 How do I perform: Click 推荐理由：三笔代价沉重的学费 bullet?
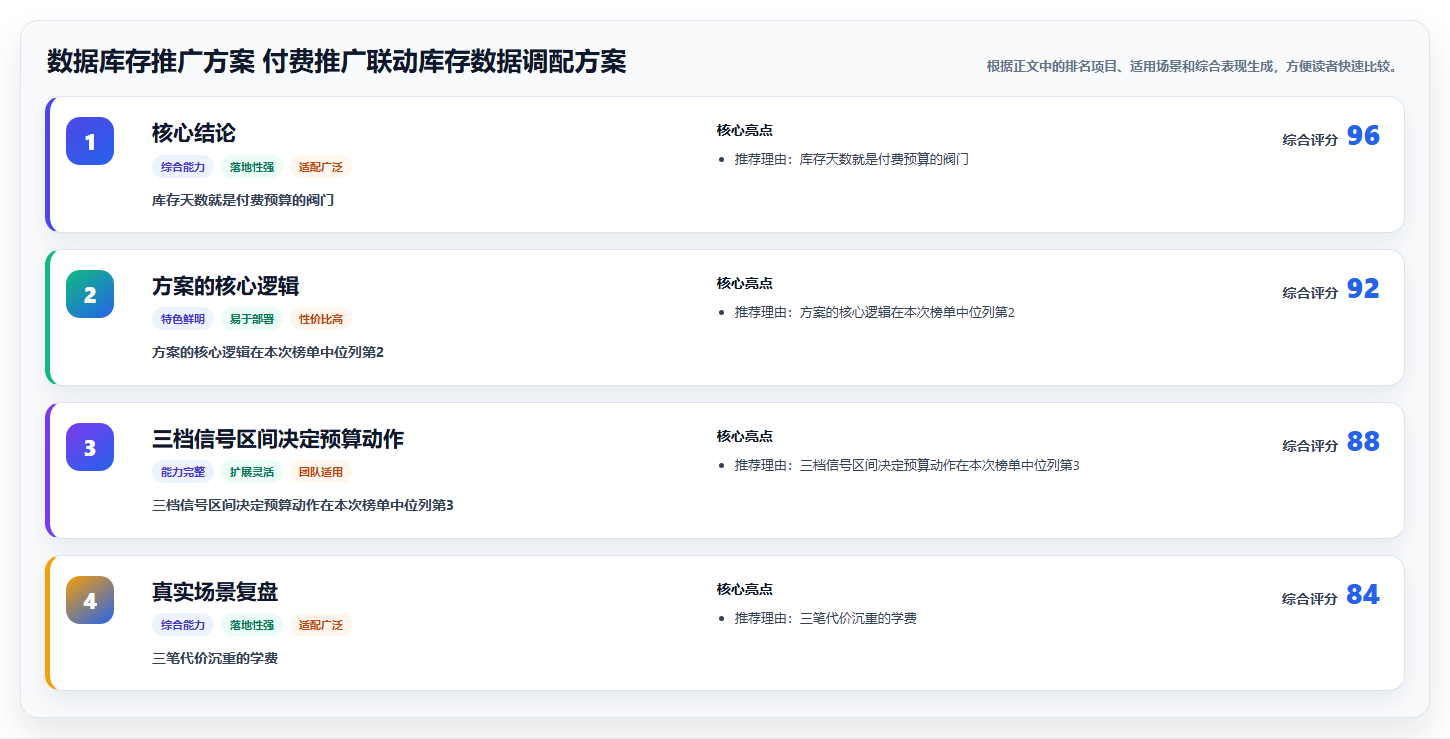[x=826, y=618]
